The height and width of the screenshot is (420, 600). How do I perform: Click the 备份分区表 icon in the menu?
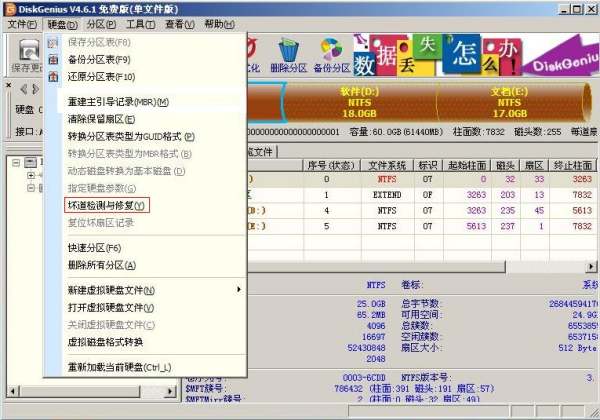coord(53,60)
